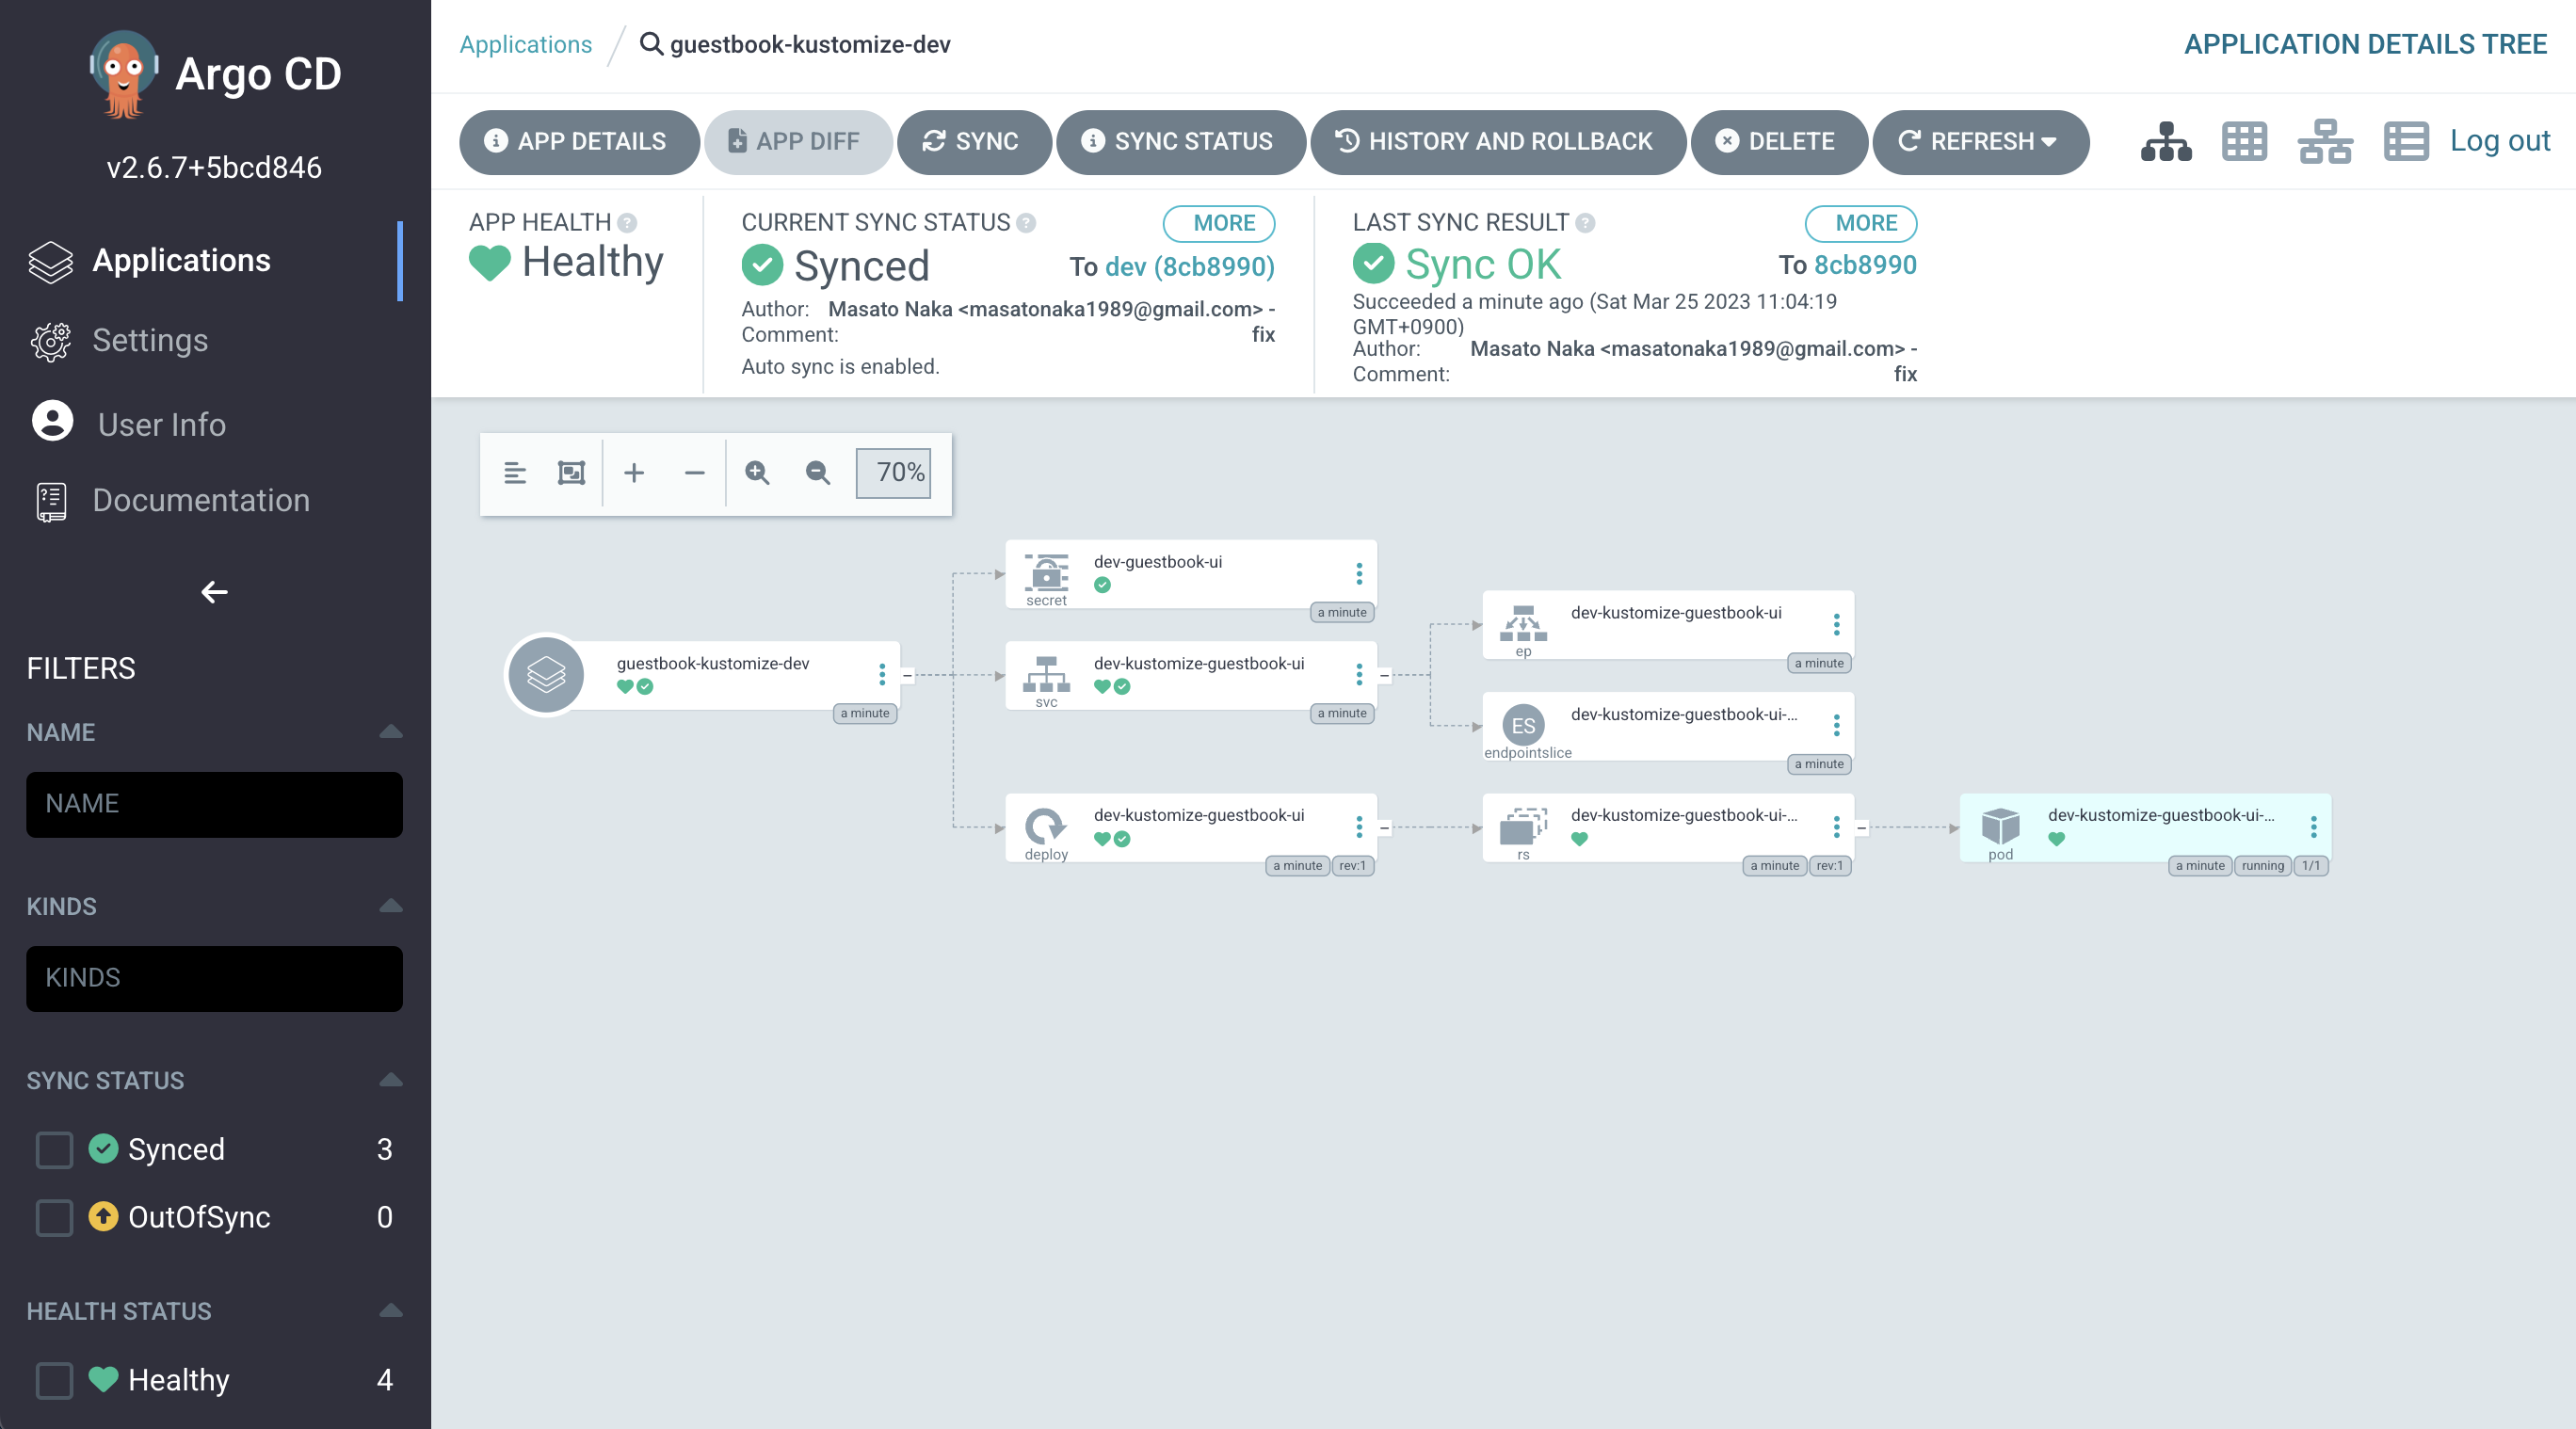
Task: Click the compact align nodes icon
Action: tap(515, 473)
